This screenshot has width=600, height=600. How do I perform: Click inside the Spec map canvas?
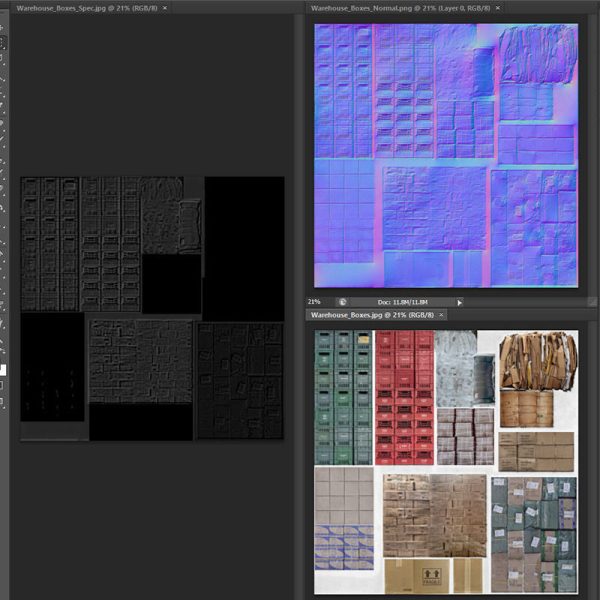[152, 308]
